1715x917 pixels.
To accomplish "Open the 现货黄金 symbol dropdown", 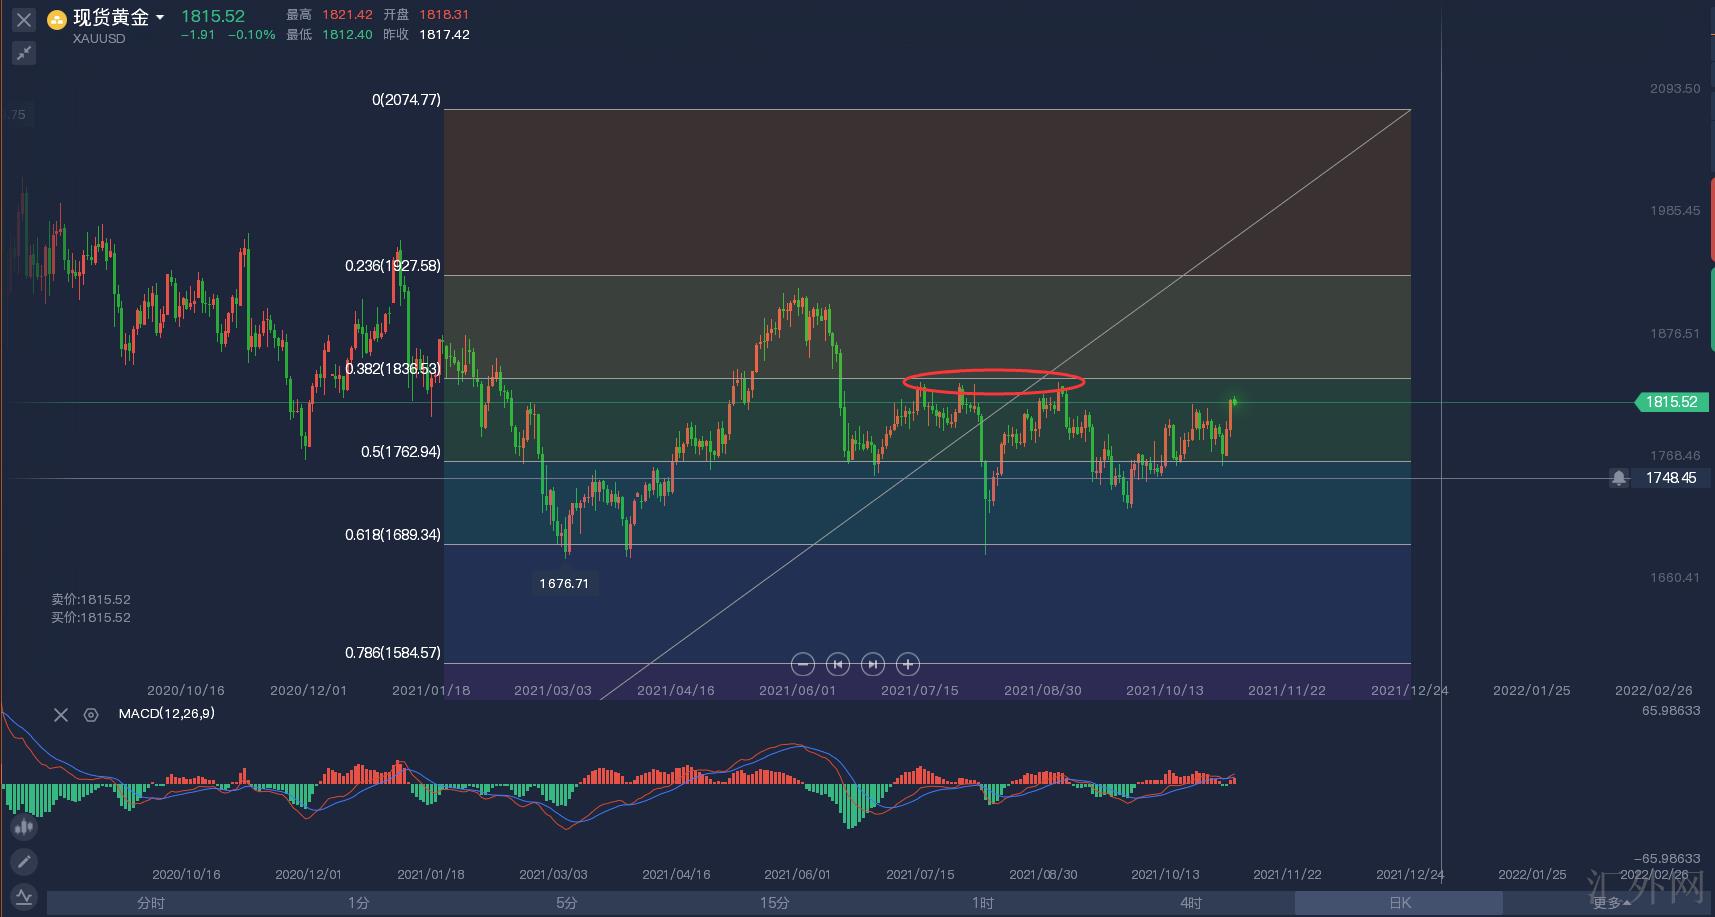I will [160, 18].
